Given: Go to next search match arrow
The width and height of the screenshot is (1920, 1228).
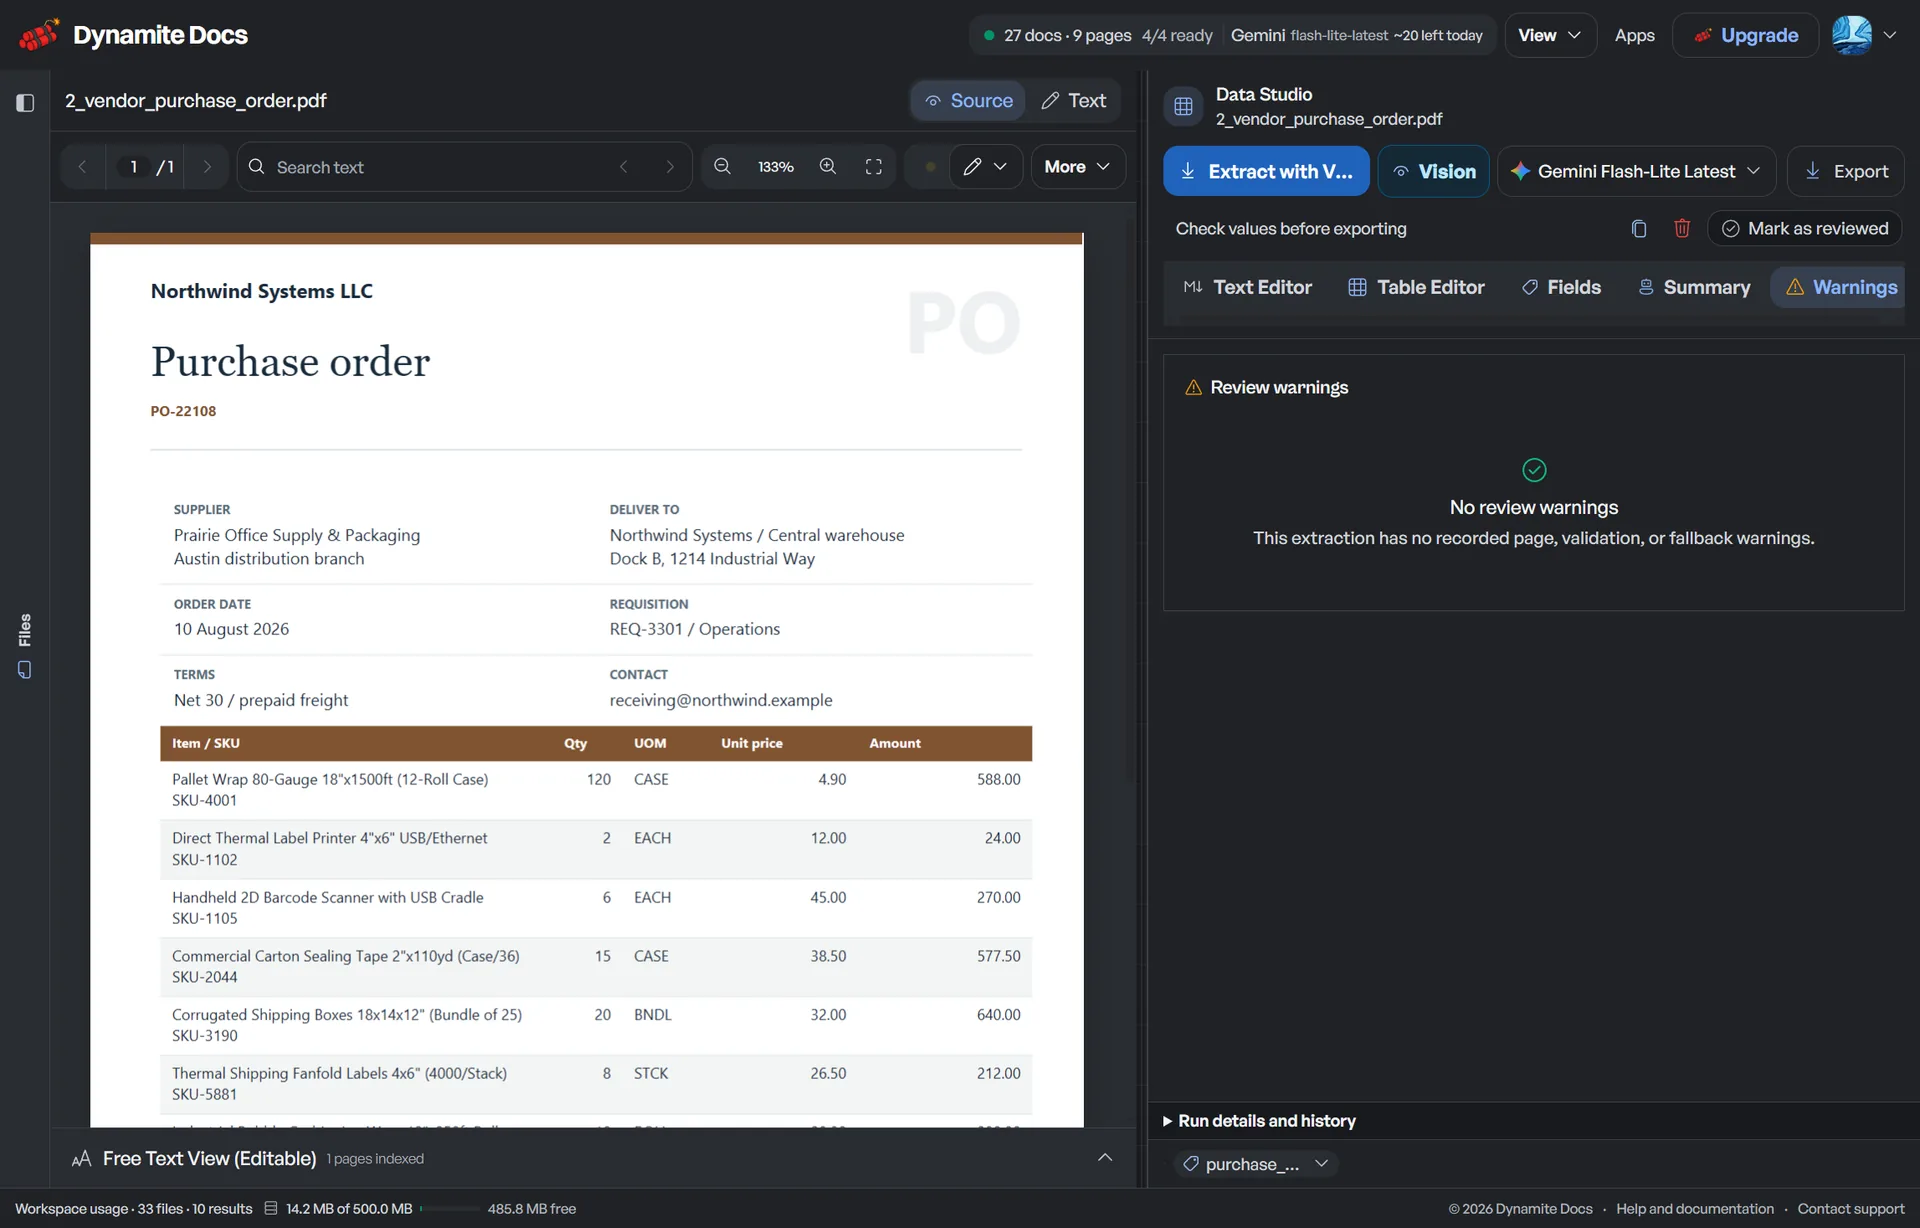Looking at the screenshot, I should [x=670, y=167].
